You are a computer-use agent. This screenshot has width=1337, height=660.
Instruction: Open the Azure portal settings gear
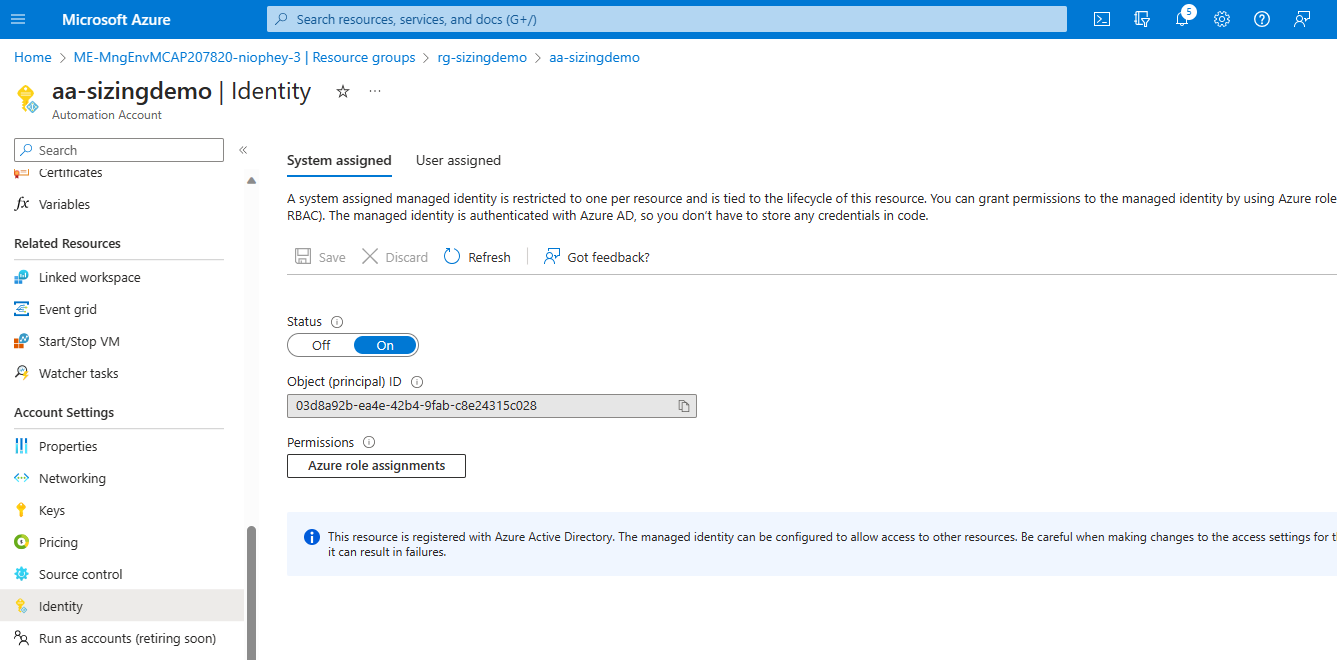coord(1221,19)
